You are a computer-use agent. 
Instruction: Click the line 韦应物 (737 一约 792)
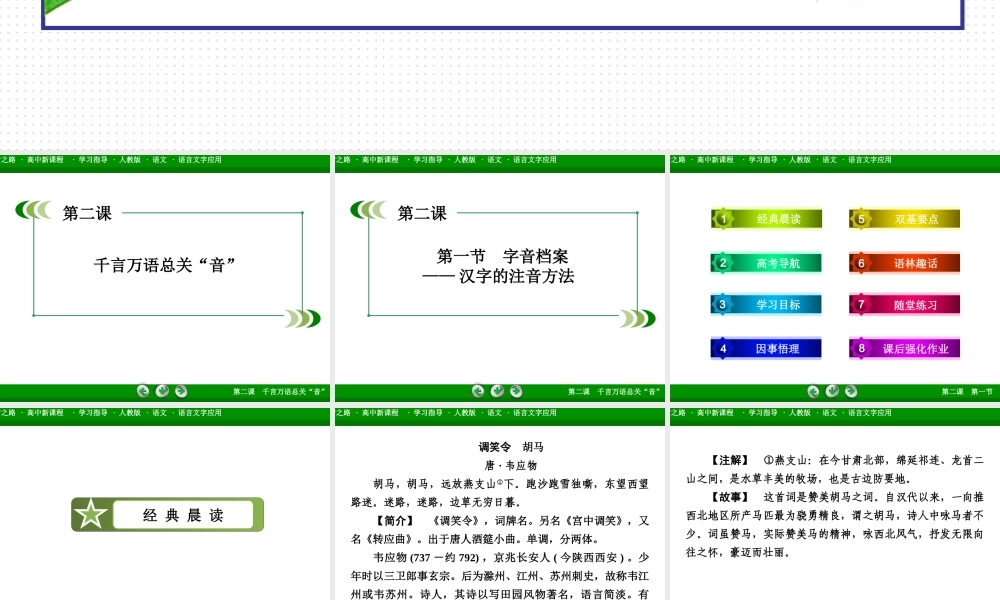(511, 557)
